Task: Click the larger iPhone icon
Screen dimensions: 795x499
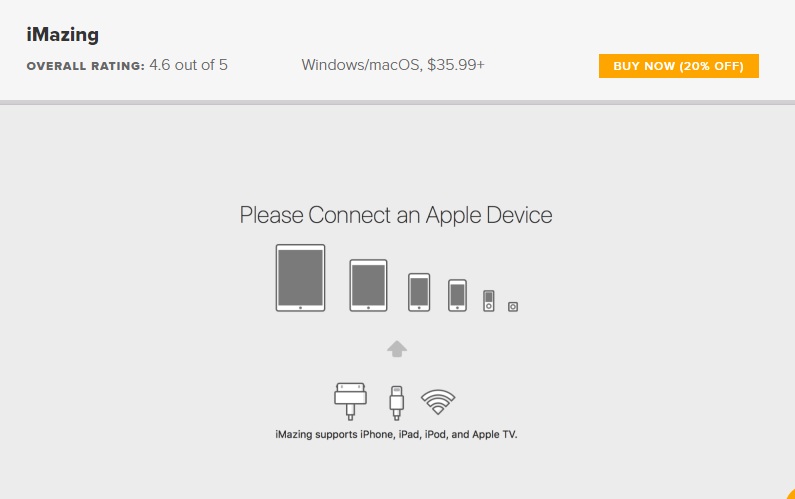Action: coord(419,292)
